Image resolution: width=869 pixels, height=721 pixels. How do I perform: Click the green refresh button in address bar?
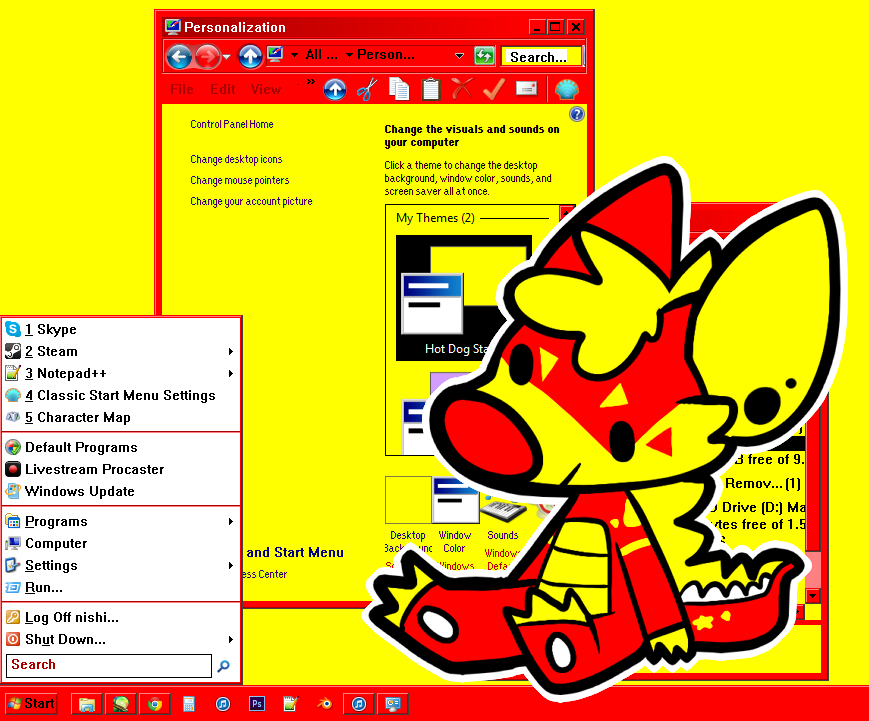click(484, 56)
